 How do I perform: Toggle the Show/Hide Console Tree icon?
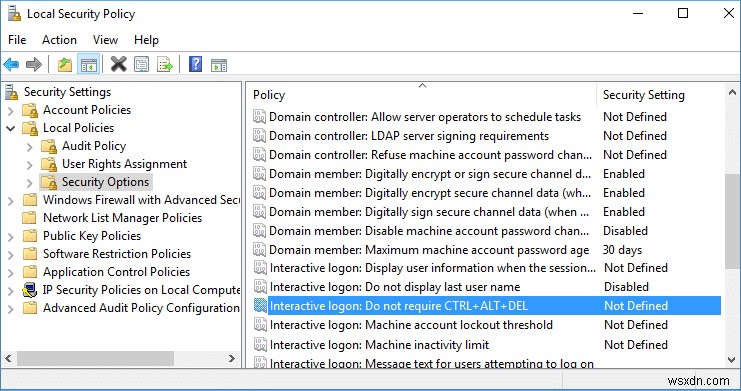tap(88, 64)
